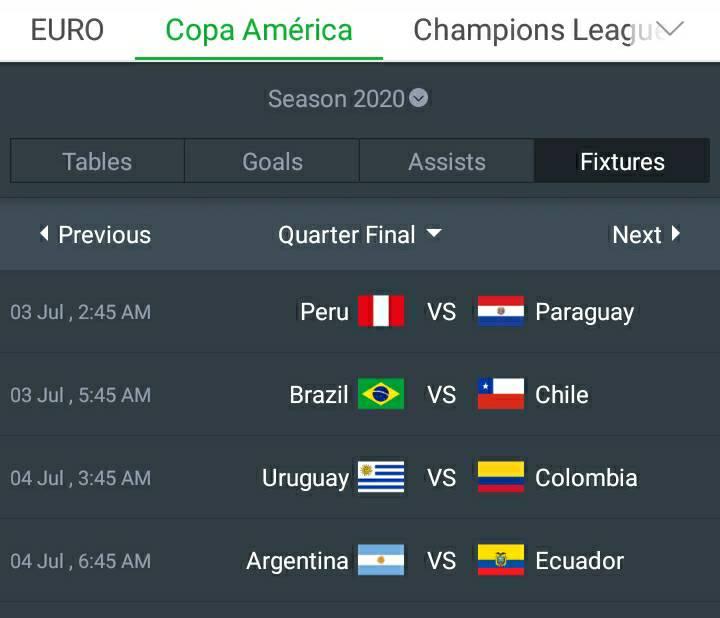Show the Goals tab
This screenshot has height=618, width=720.
click(272, 162)
